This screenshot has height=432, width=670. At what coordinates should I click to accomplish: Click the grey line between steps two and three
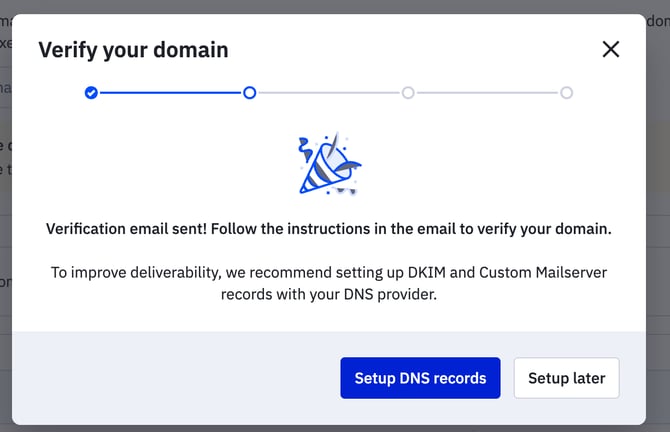pos(328,93)
